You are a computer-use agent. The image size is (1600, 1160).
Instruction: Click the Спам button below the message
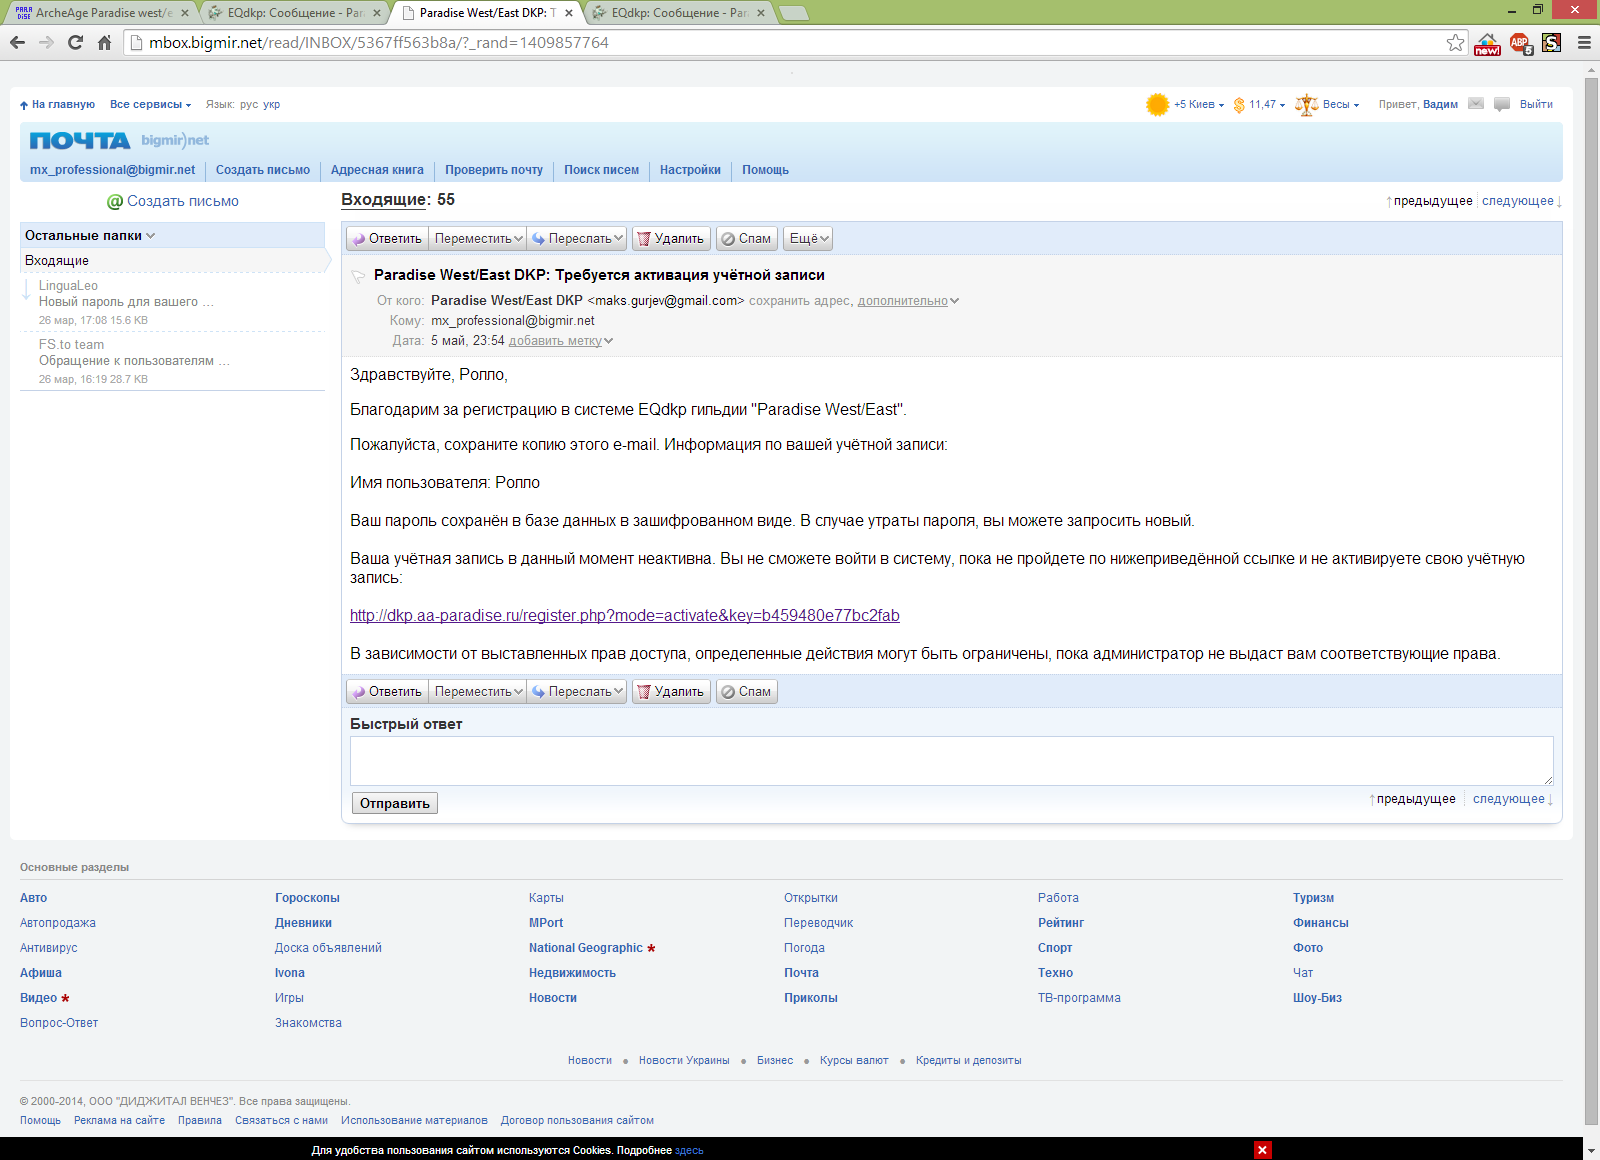click(747, 691)
